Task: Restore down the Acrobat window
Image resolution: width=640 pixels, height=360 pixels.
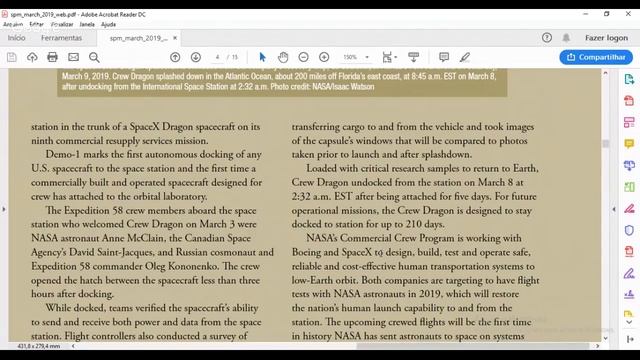Action: [607, 14]
